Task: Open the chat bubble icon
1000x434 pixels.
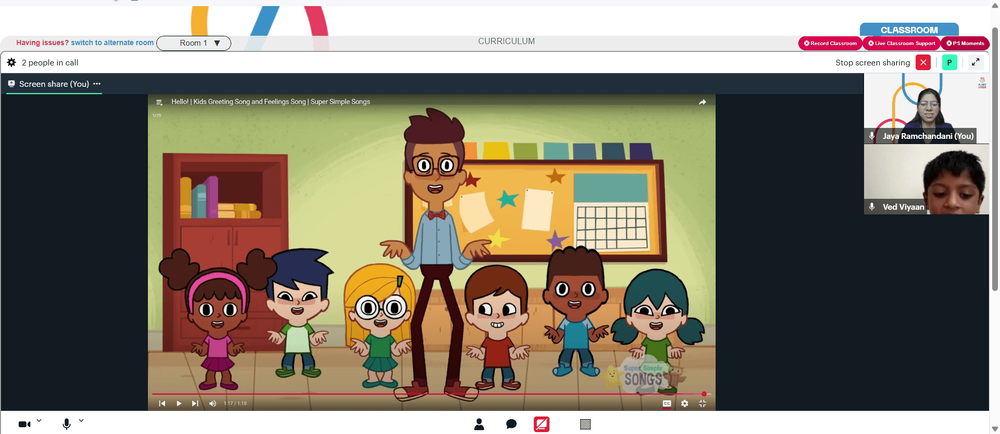Action: tap(511, 424)
